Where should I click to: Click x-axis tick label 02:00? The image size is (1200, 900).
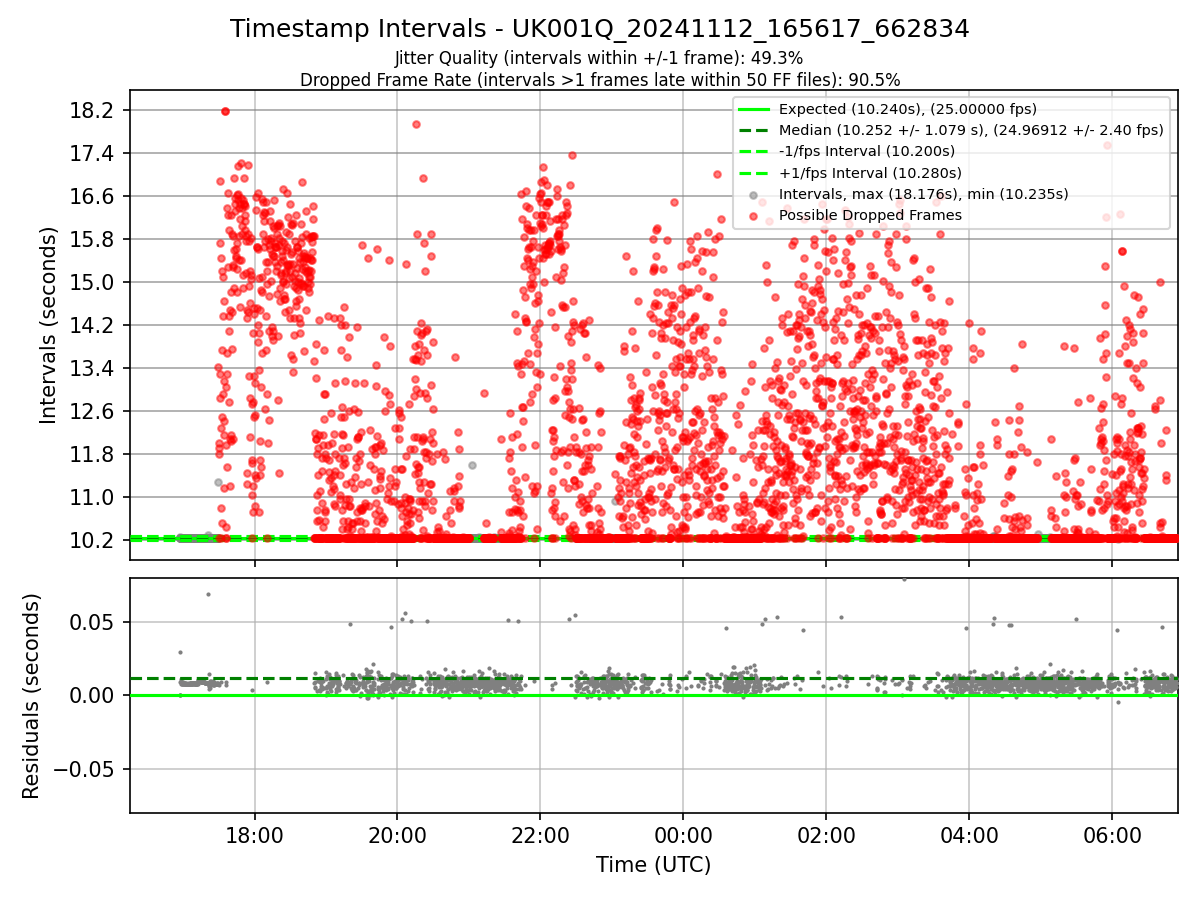826,835
